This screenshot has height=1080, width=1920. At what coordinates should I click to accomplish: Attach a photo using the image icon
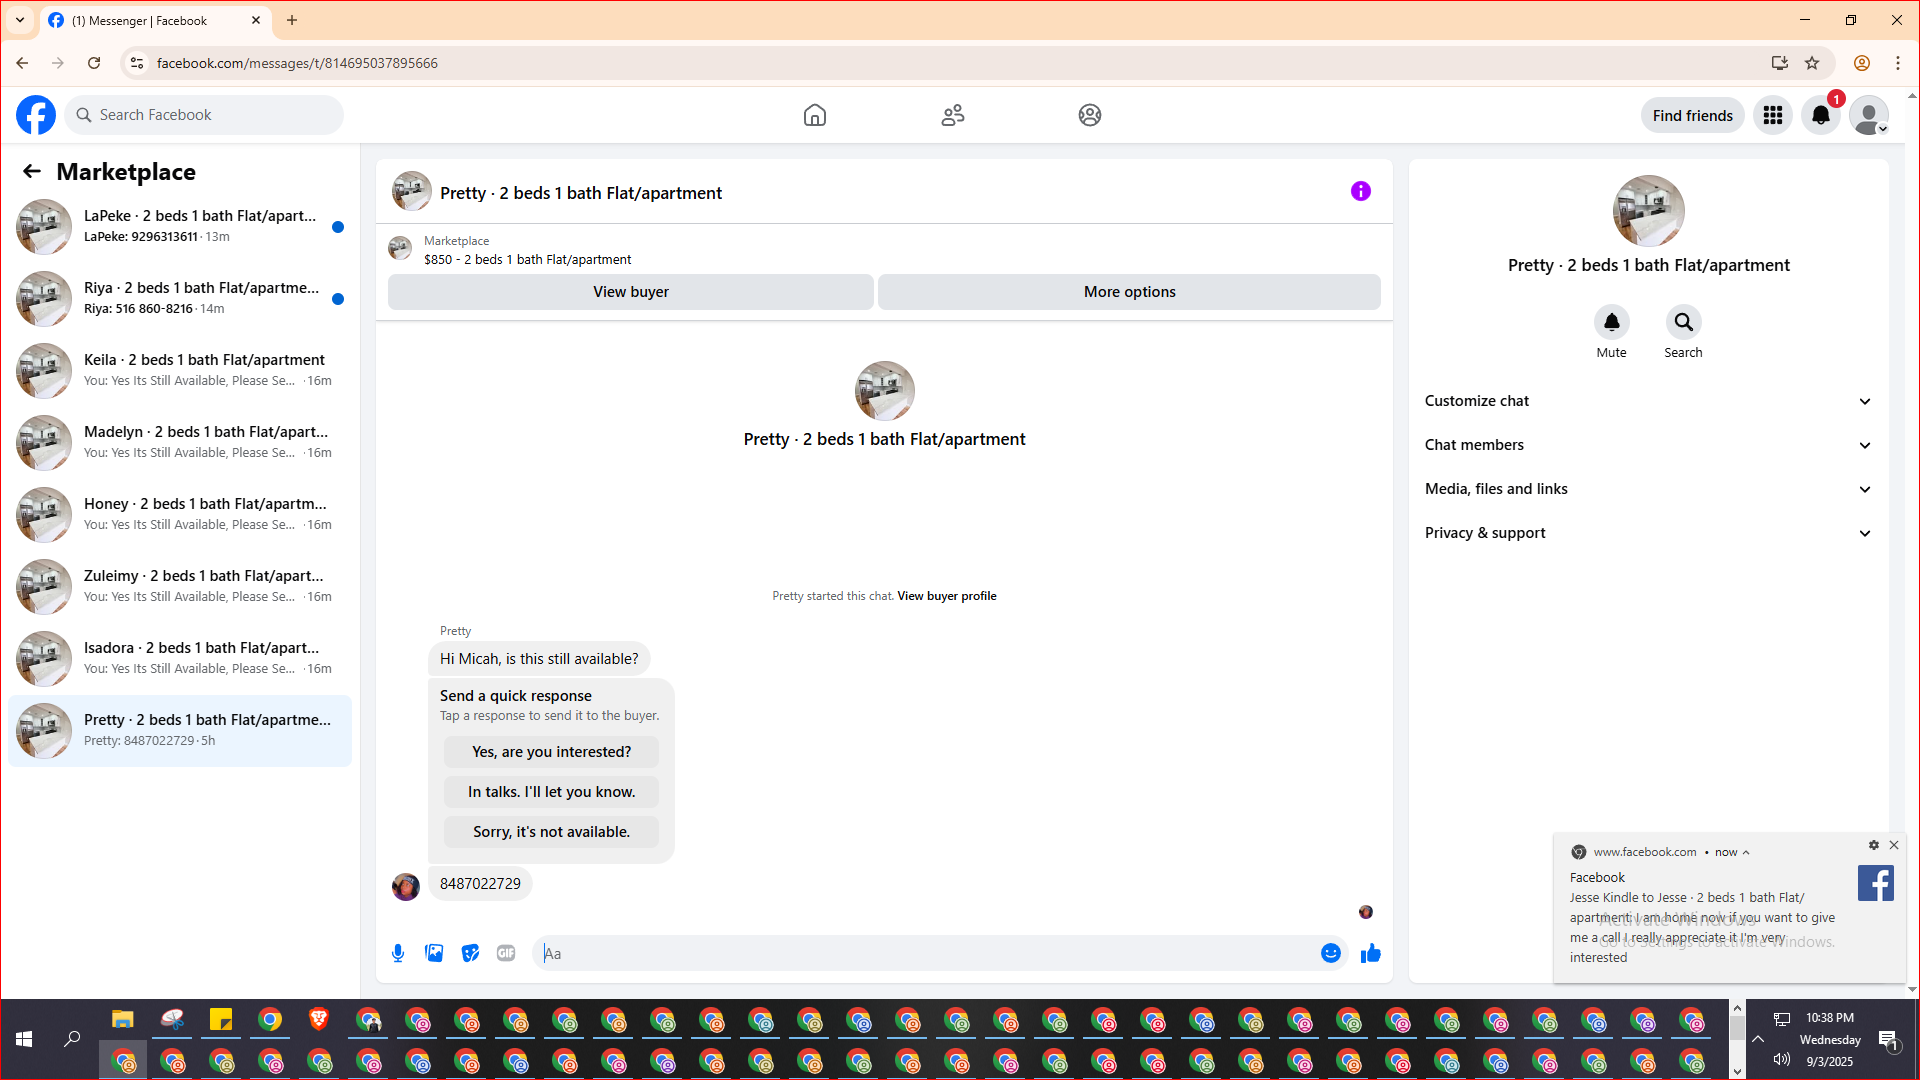coord(434,953)
